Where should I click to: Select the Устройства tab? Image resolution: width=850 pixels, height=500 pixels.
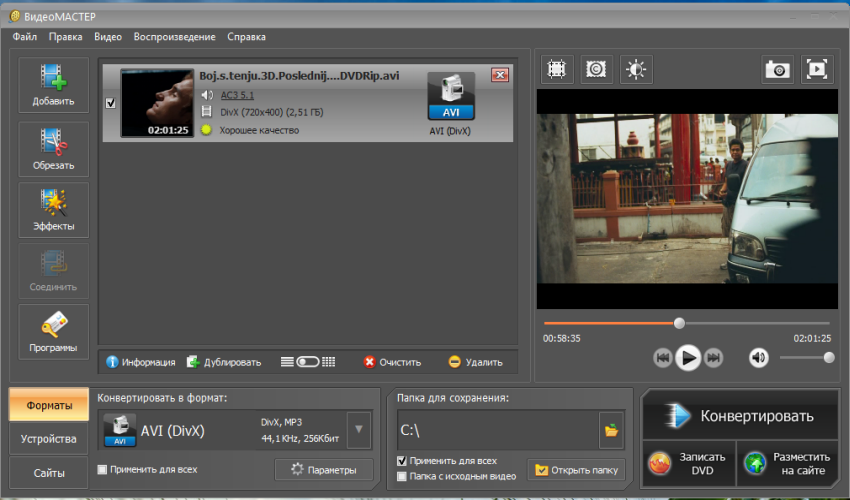point(49,439)
